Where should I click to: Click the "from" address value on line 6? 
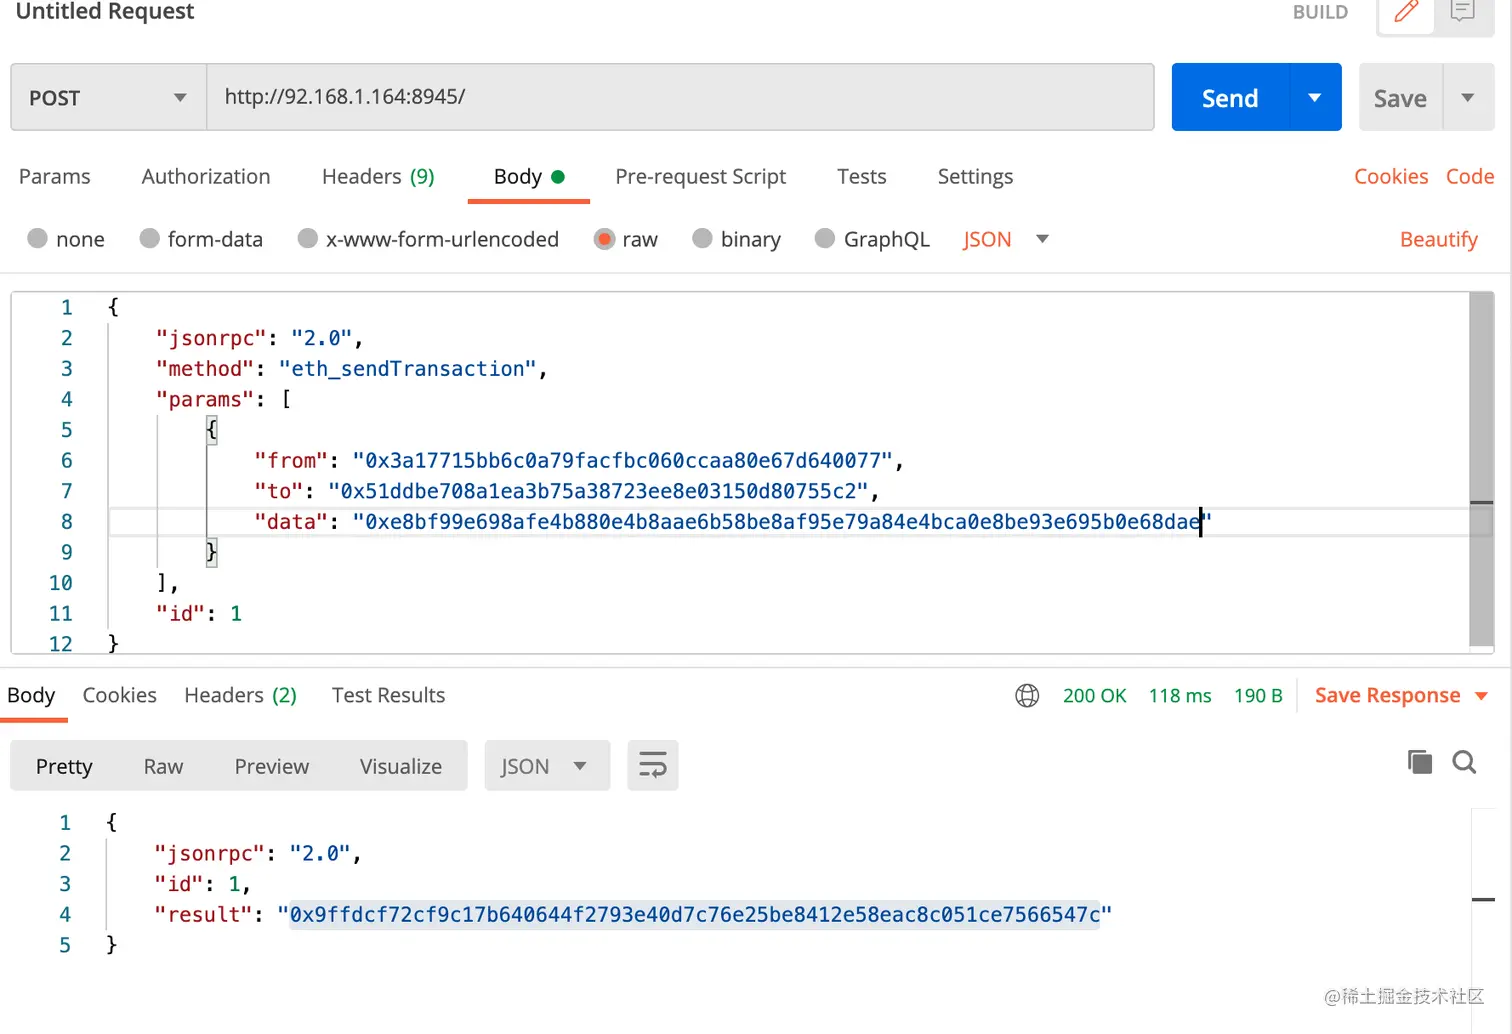point(622,461)
